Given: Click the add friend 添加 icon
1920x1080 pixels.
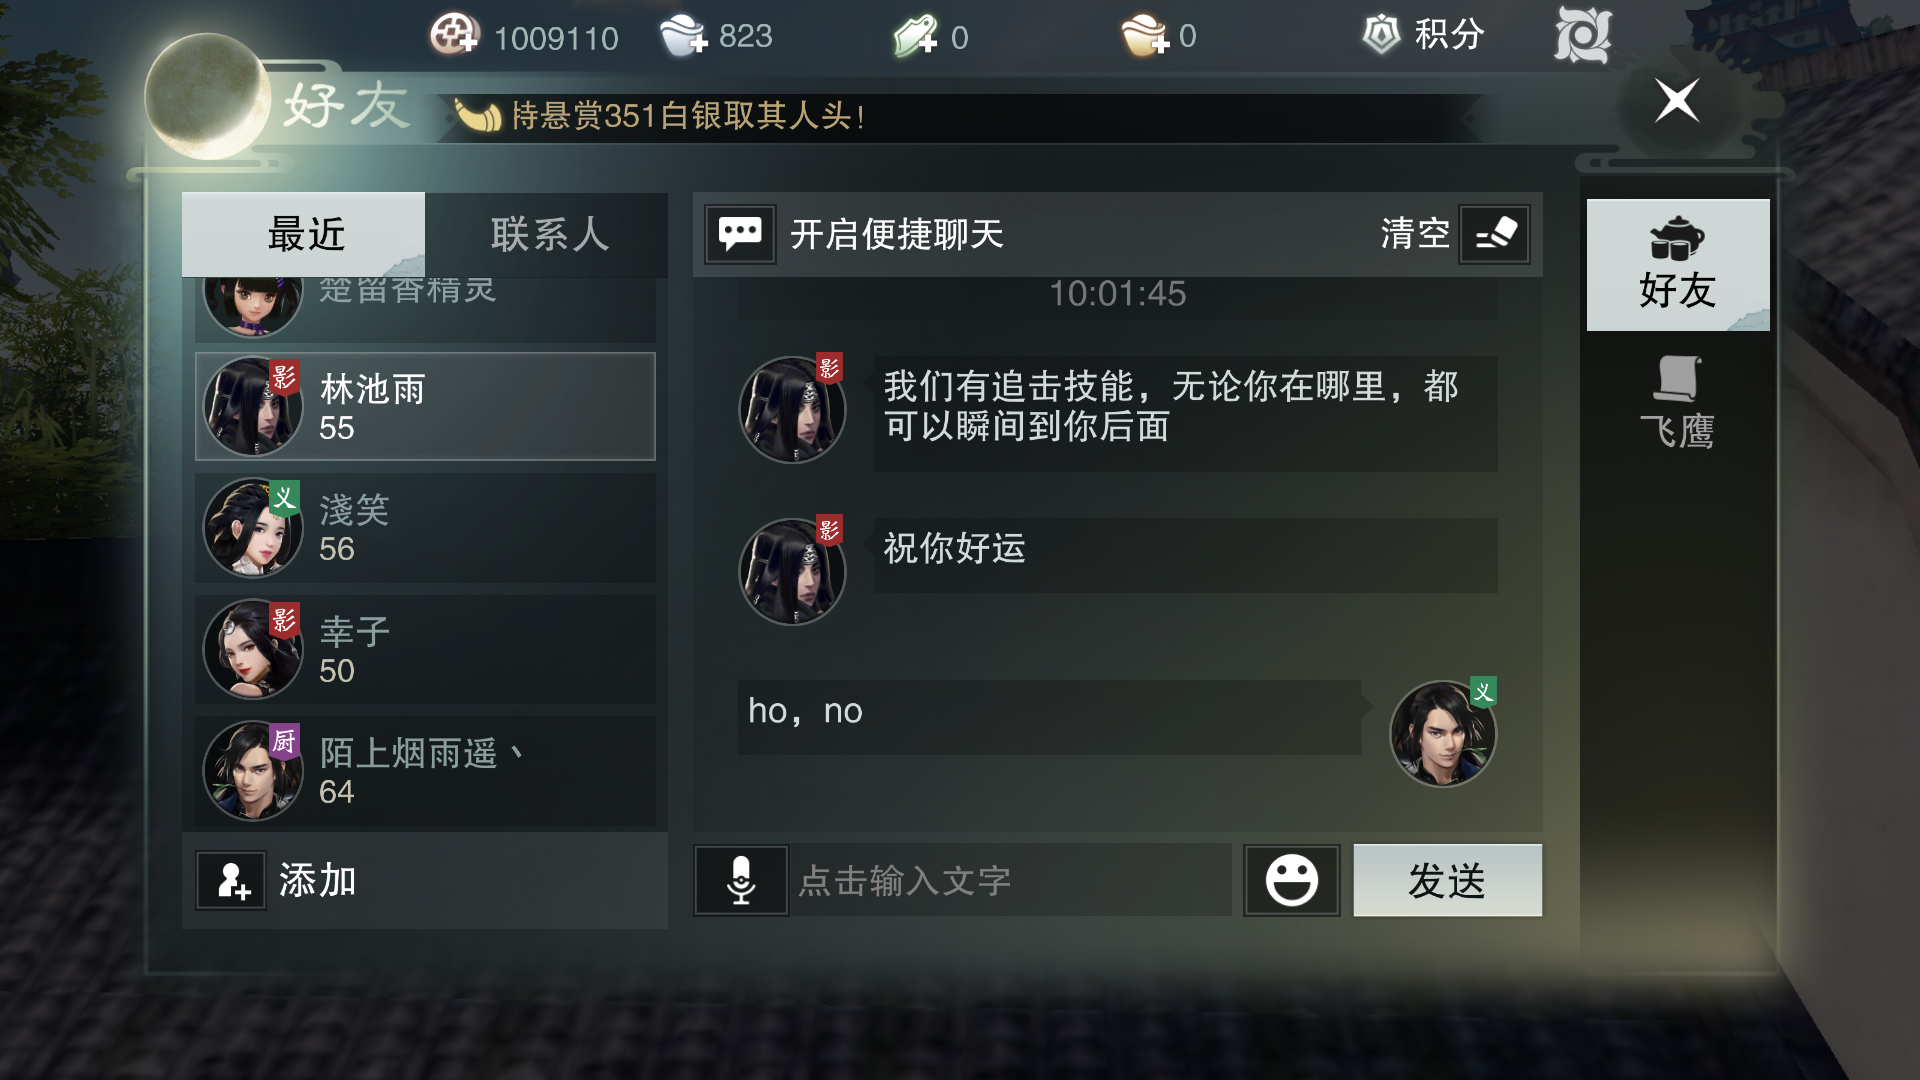Looking at the screenshot, I should coord(231,880).
